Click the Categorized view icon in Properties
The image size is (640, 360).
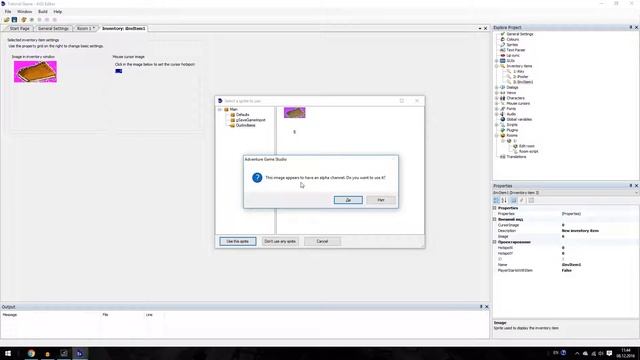[x=496, y=200]
